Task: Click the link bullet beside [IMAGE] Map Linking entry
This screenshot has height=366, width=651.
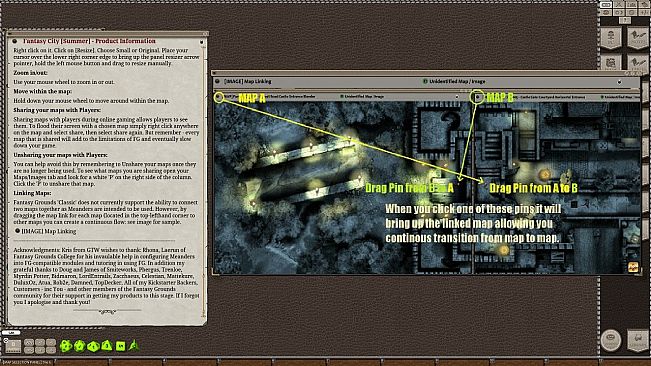Action: pyautogui.click(x=17, y=231)
